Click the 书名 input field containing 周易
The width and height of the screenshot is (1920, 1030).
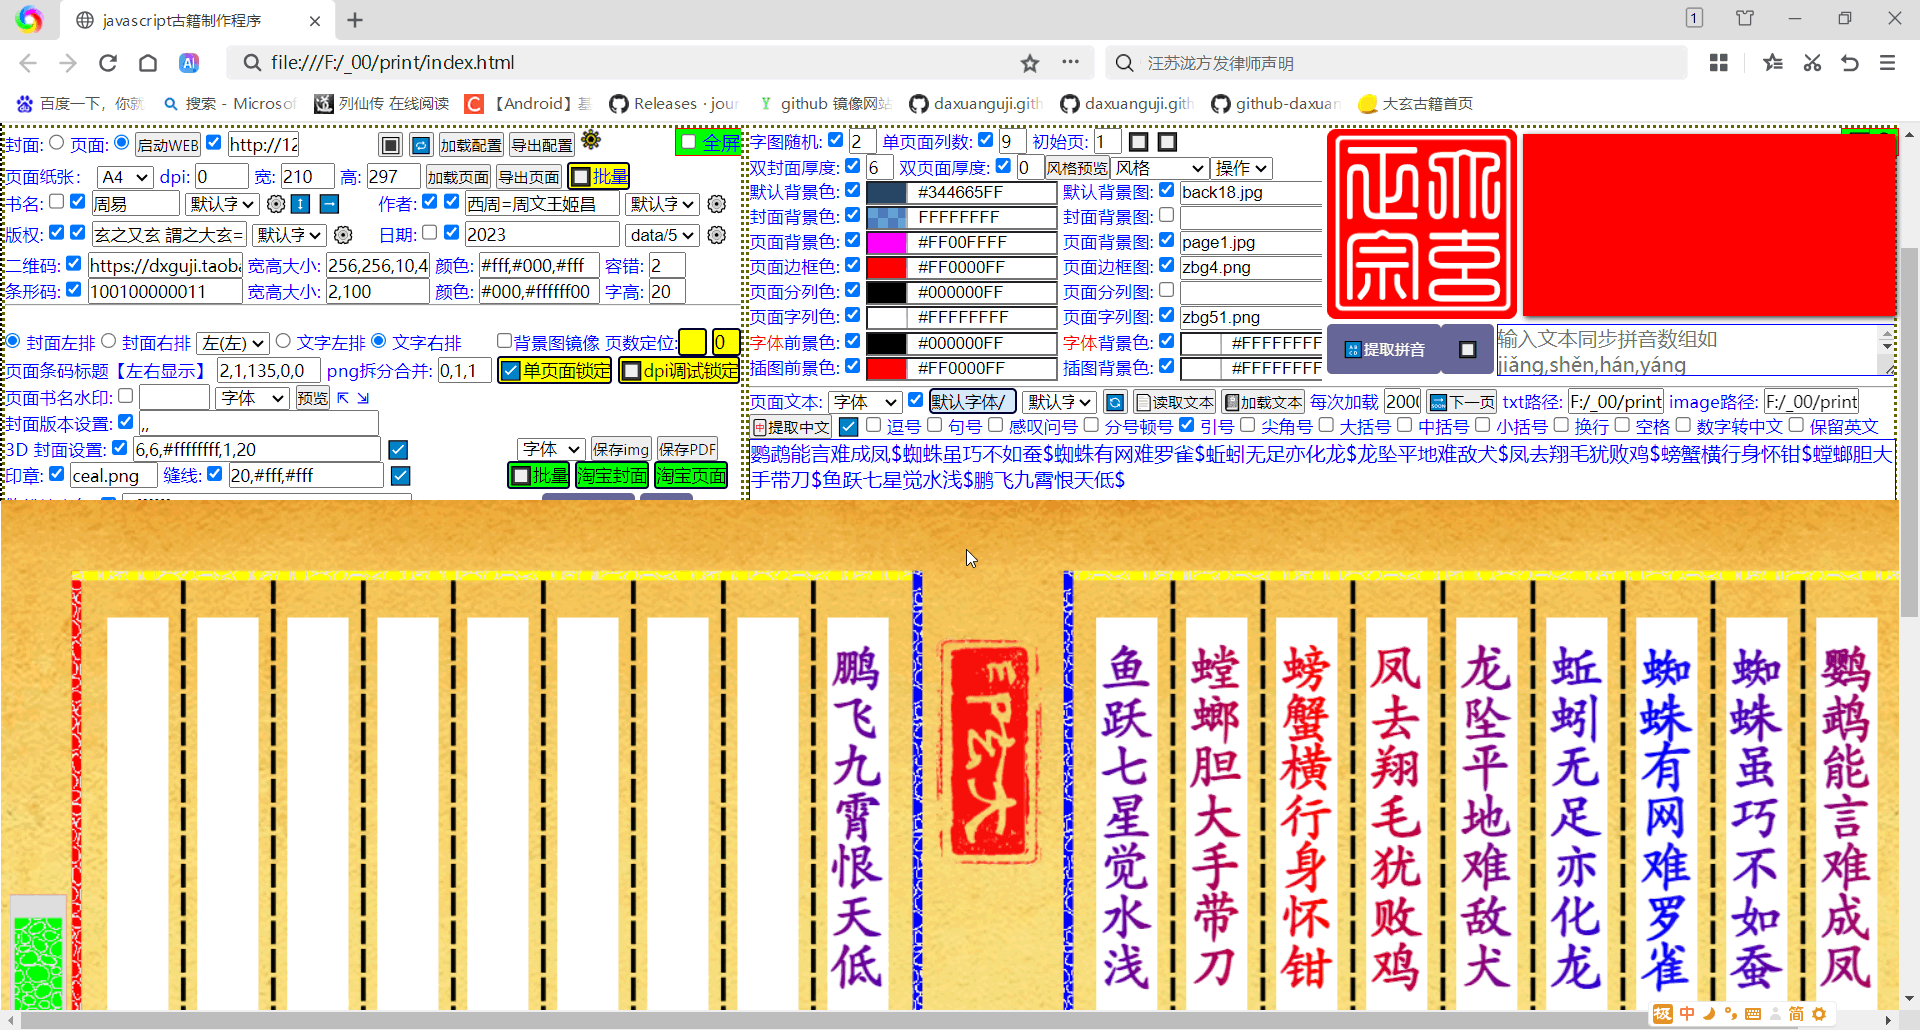[136, 203]
